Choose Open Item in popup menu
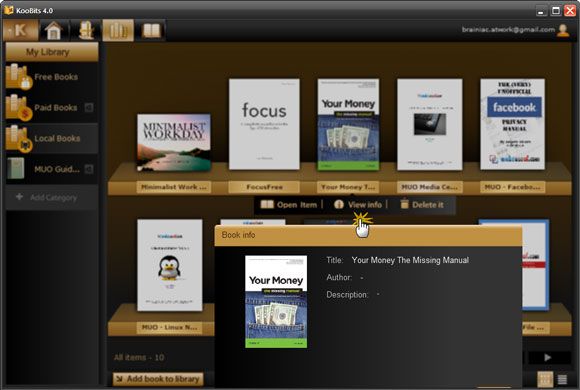The width and height of the screenshot is (580, 390). click(289, 205)
